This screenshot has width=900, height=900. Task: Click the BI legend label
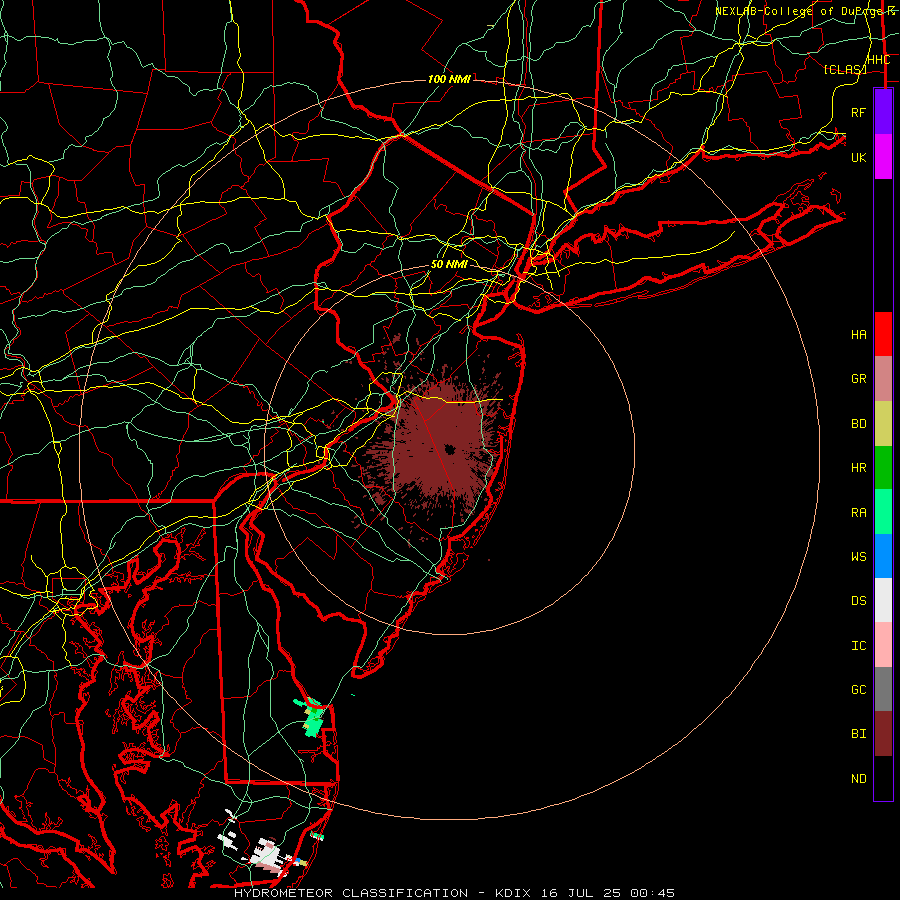[x=859, y=734]
